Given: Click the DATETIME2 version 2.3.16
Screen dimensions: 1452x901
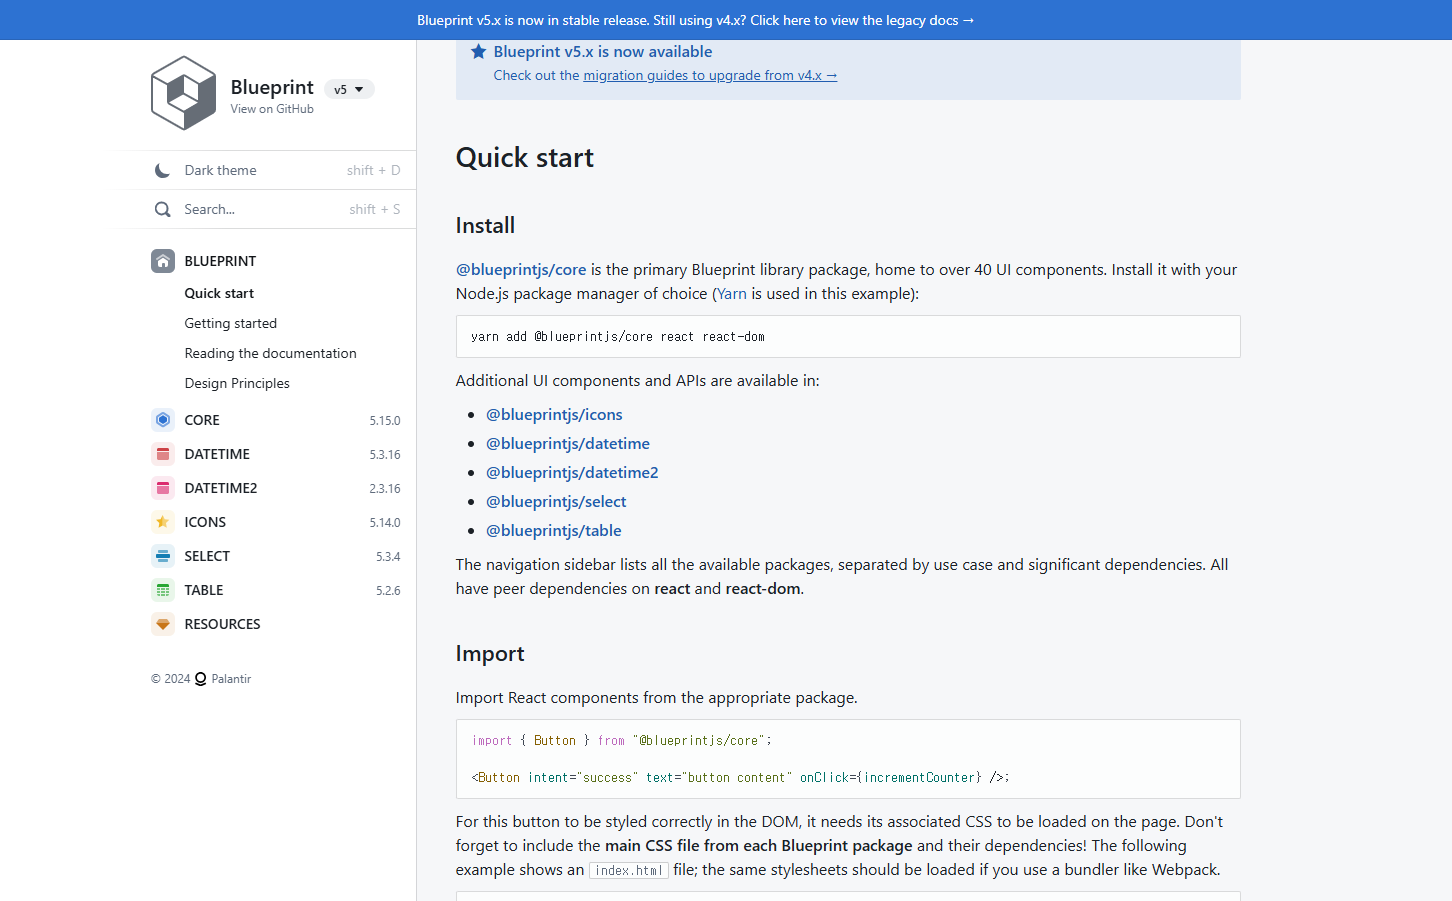Looking at the screenshot, I should 385,489.
